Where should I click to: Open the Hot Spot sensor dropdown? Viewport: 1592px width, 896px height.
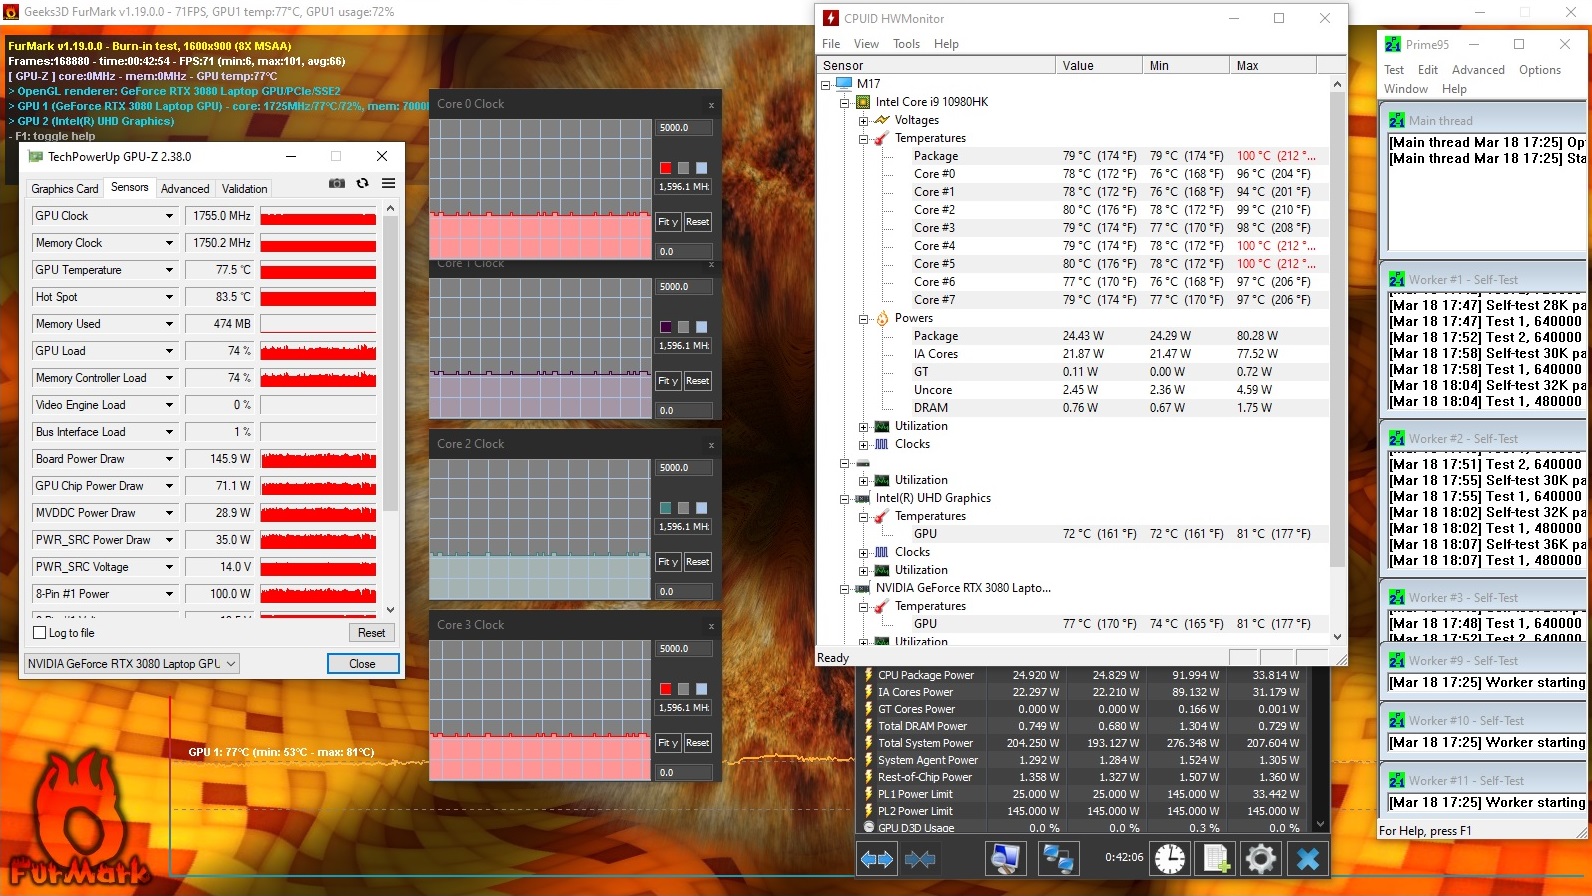click(169, 297)
